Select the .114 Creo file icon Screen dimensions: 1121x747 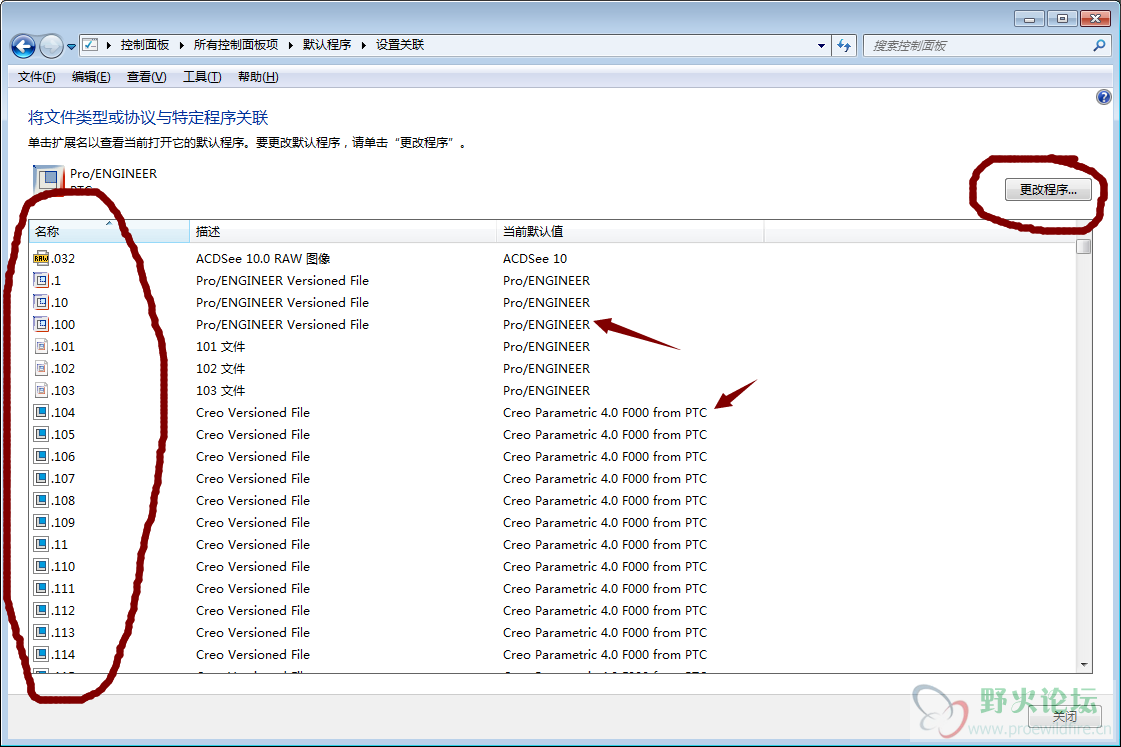click(41, 655)
